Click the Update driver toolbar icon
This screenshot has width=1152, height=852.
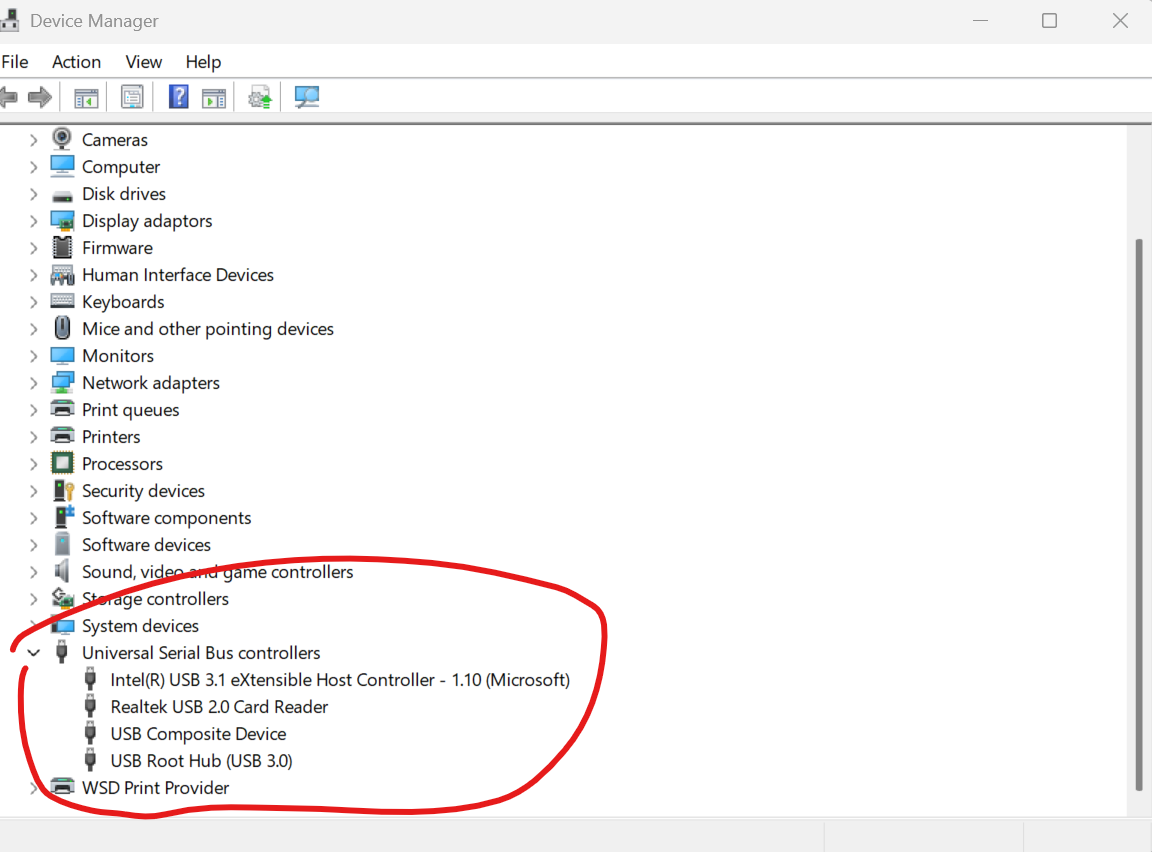pos(259,96)
